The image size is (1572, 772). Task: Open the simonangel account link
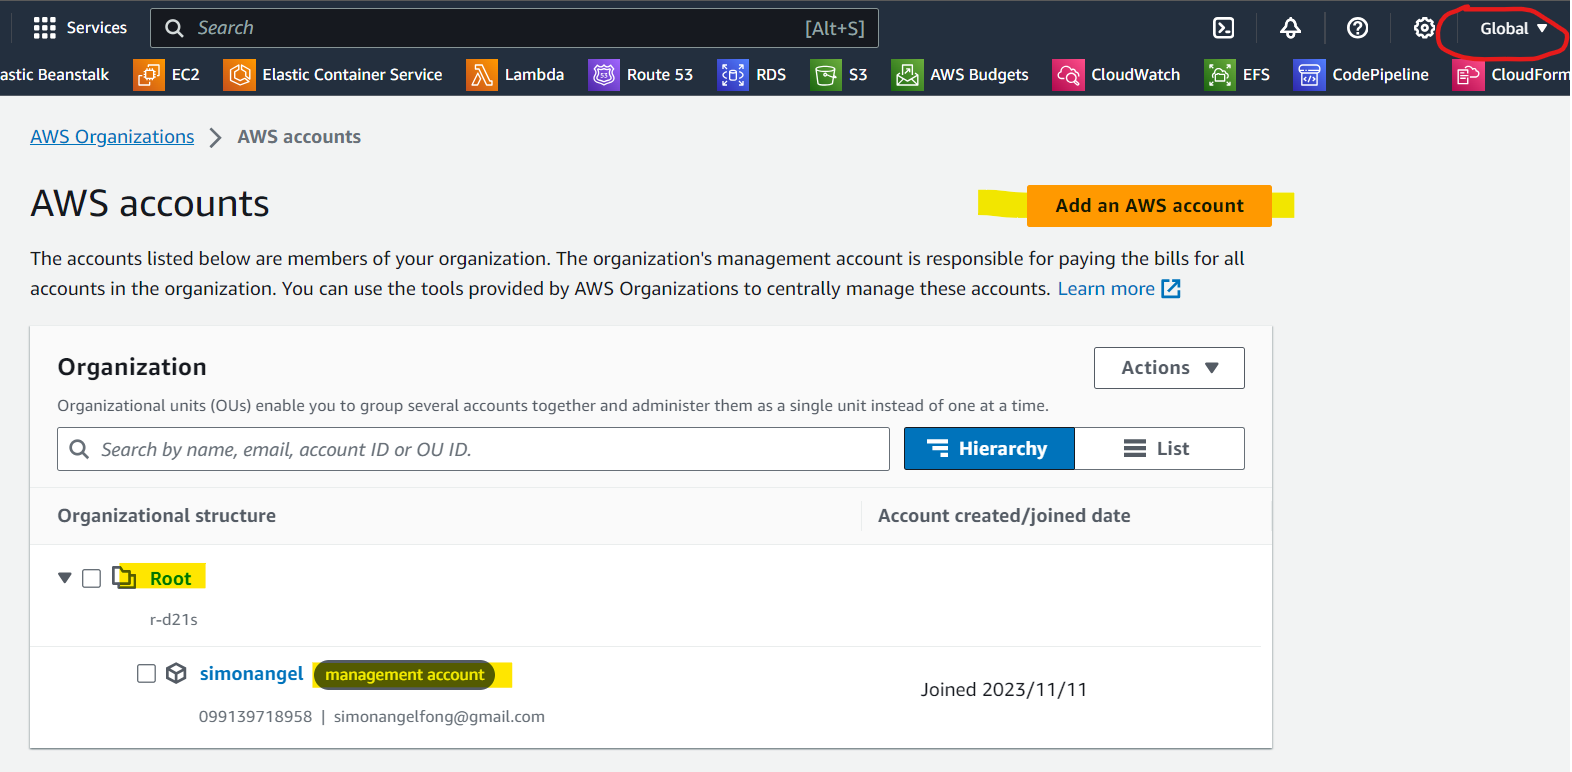click(x=251, y=674)
